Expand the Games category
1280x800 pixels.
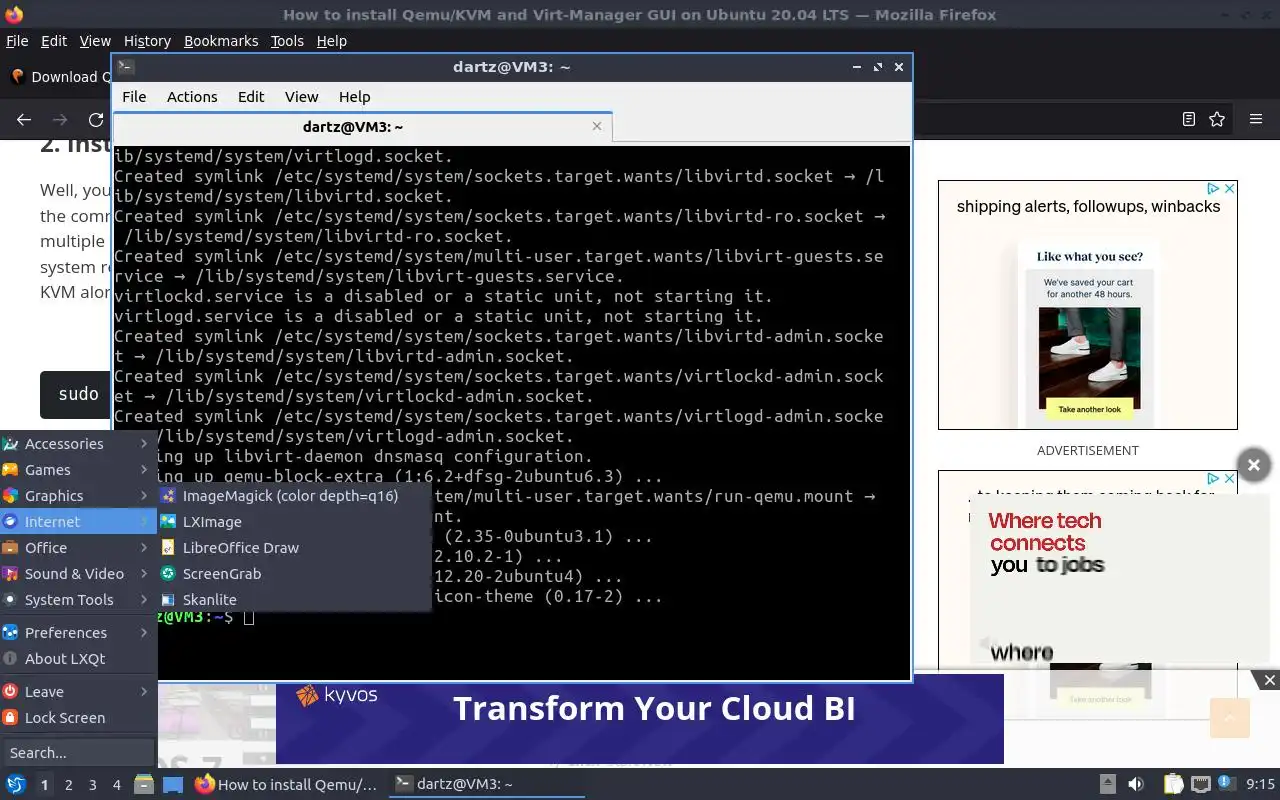pyautogui.click(x=79, y=469)
